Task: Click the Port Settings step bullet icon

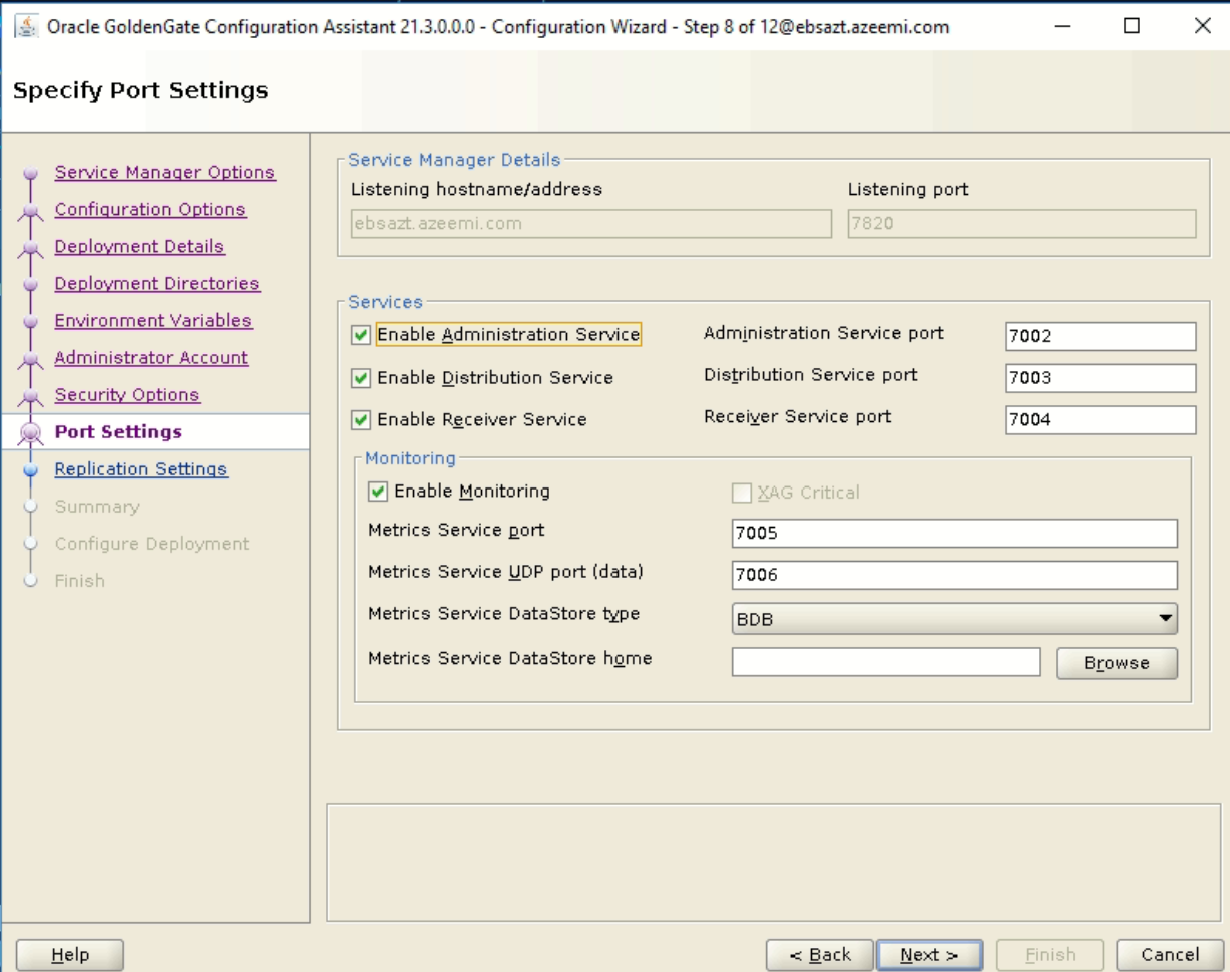Action: [31, 432]
